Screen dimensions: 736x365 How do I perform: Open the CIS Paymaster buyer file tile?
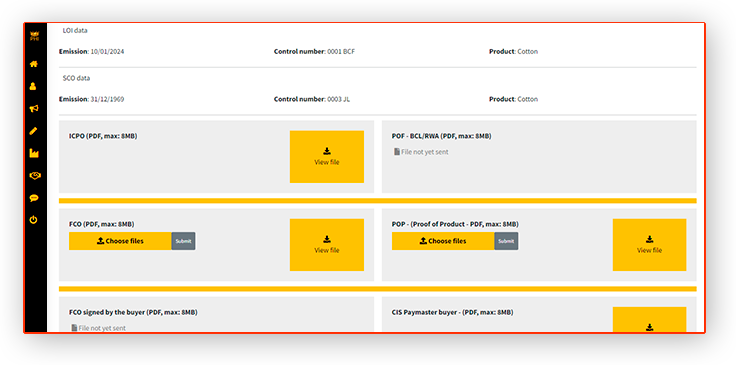coord(649,319)
